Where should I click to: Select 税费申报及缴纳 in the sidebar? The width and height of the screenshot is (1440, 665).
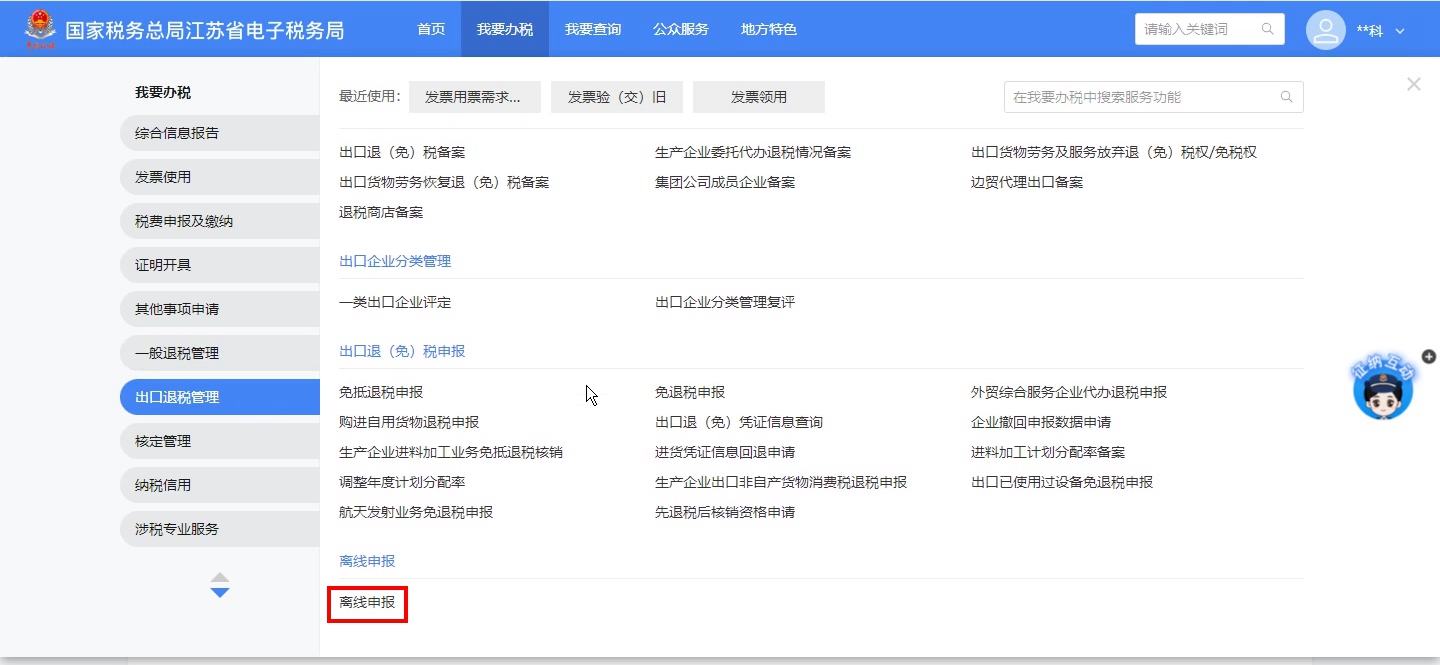click(184, 221)
